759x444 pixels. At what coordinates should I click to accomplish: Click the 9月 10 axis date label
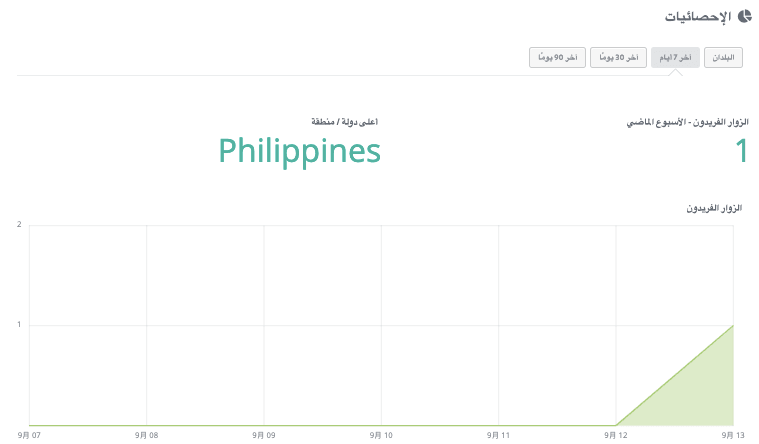[381, 435]
